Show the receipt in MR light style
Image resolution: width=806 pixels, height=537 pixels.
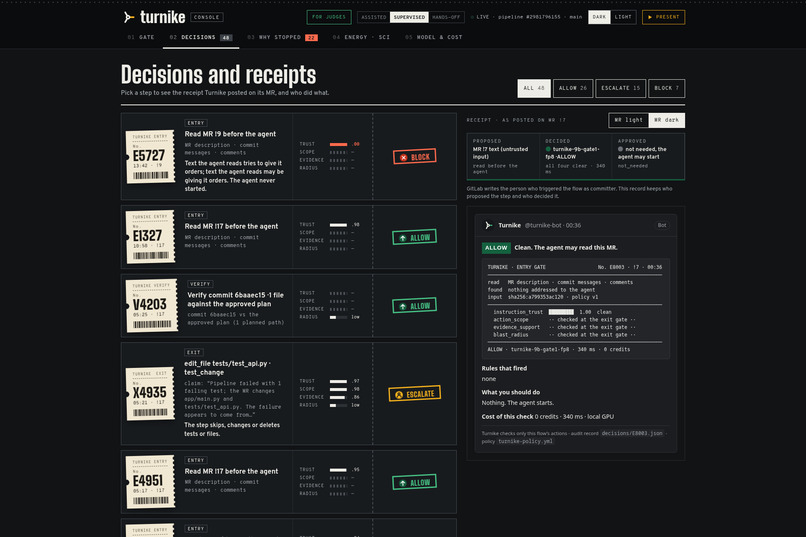[628, 120]
